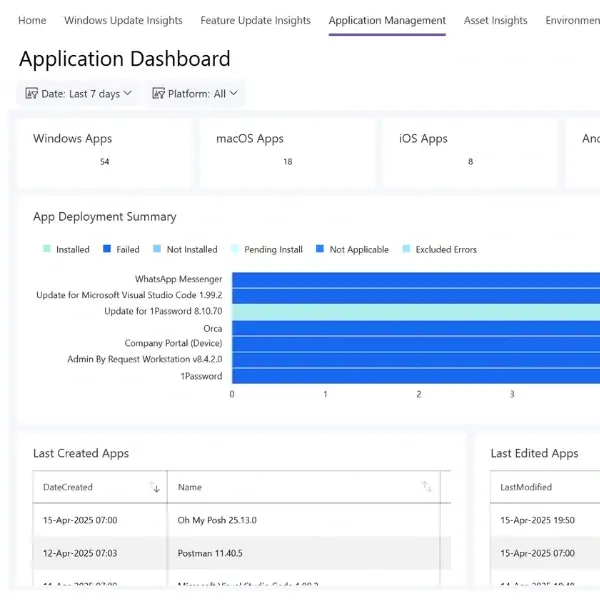Viewport: 600px width, 600px height.
Task: Click the Visual Studio Code 1.99.2 update bar
Action: click(x=416, y=296)
